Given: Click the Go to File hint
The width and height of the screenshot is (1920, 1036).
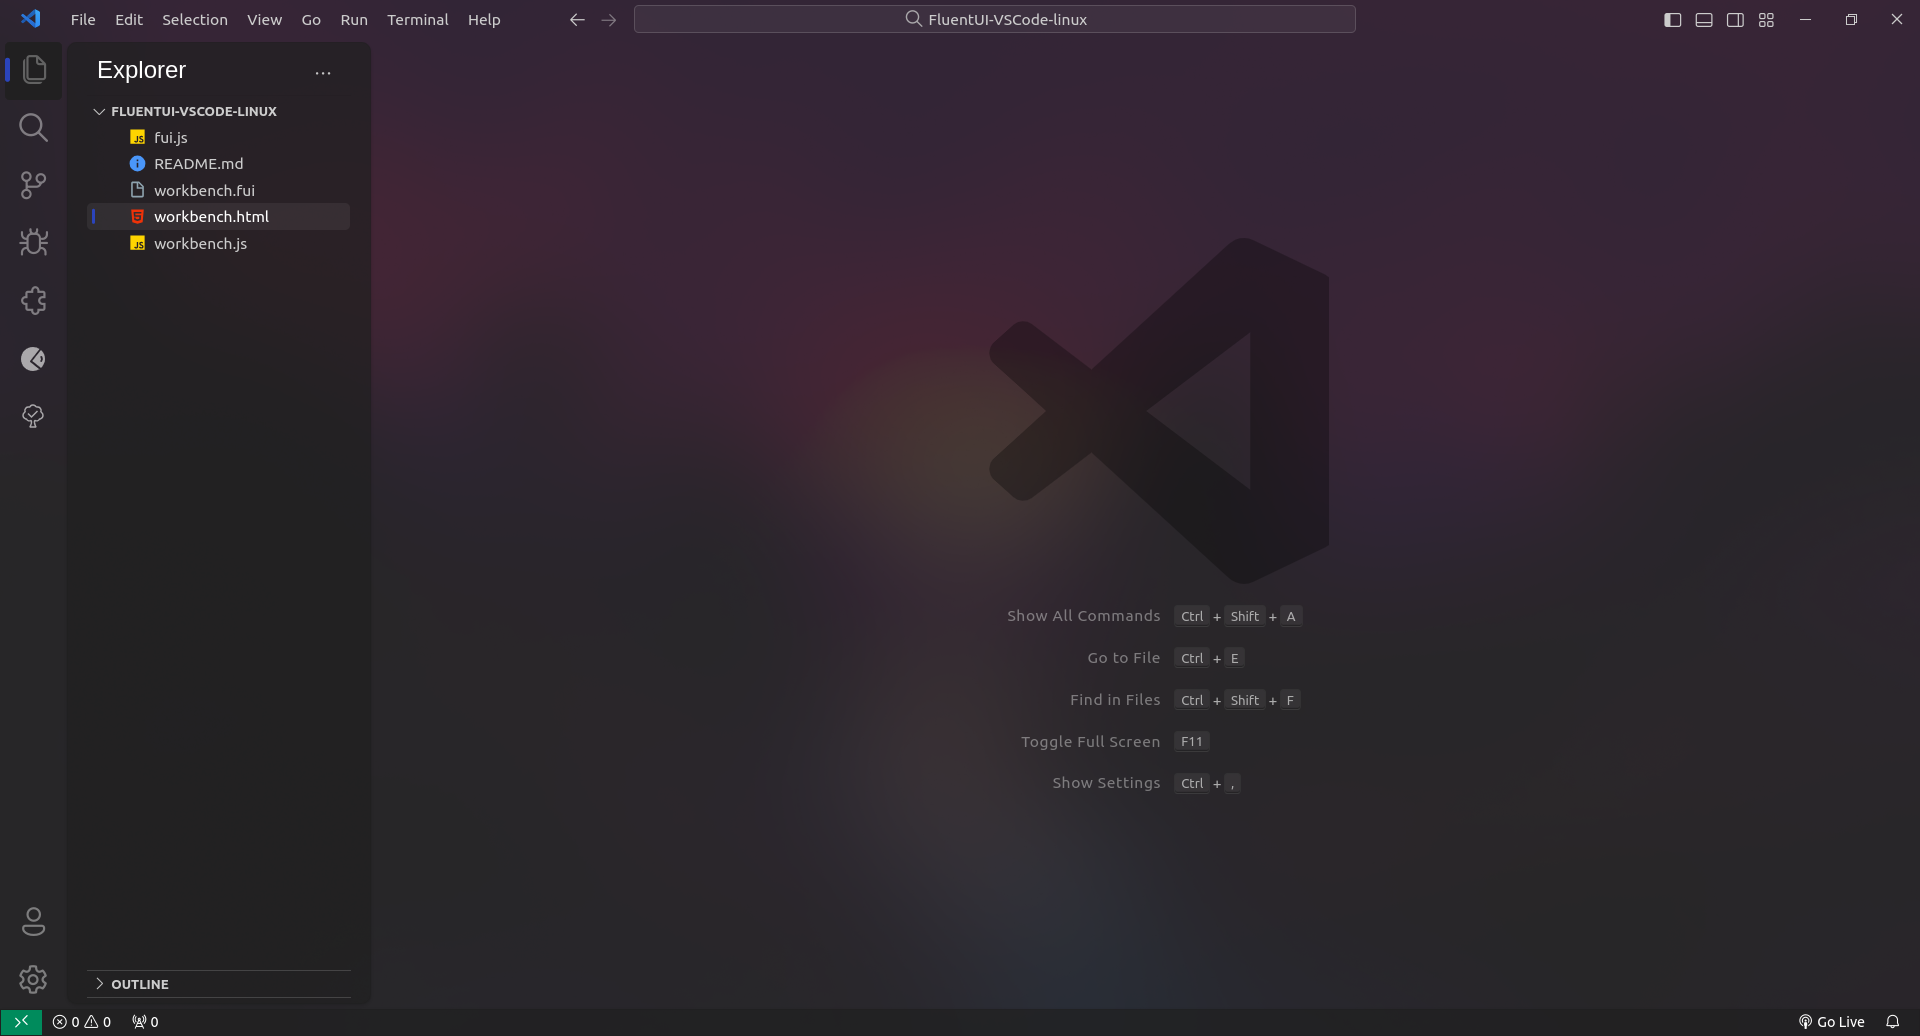Looking at the screenshot, I should click(x=1124, y=658).
